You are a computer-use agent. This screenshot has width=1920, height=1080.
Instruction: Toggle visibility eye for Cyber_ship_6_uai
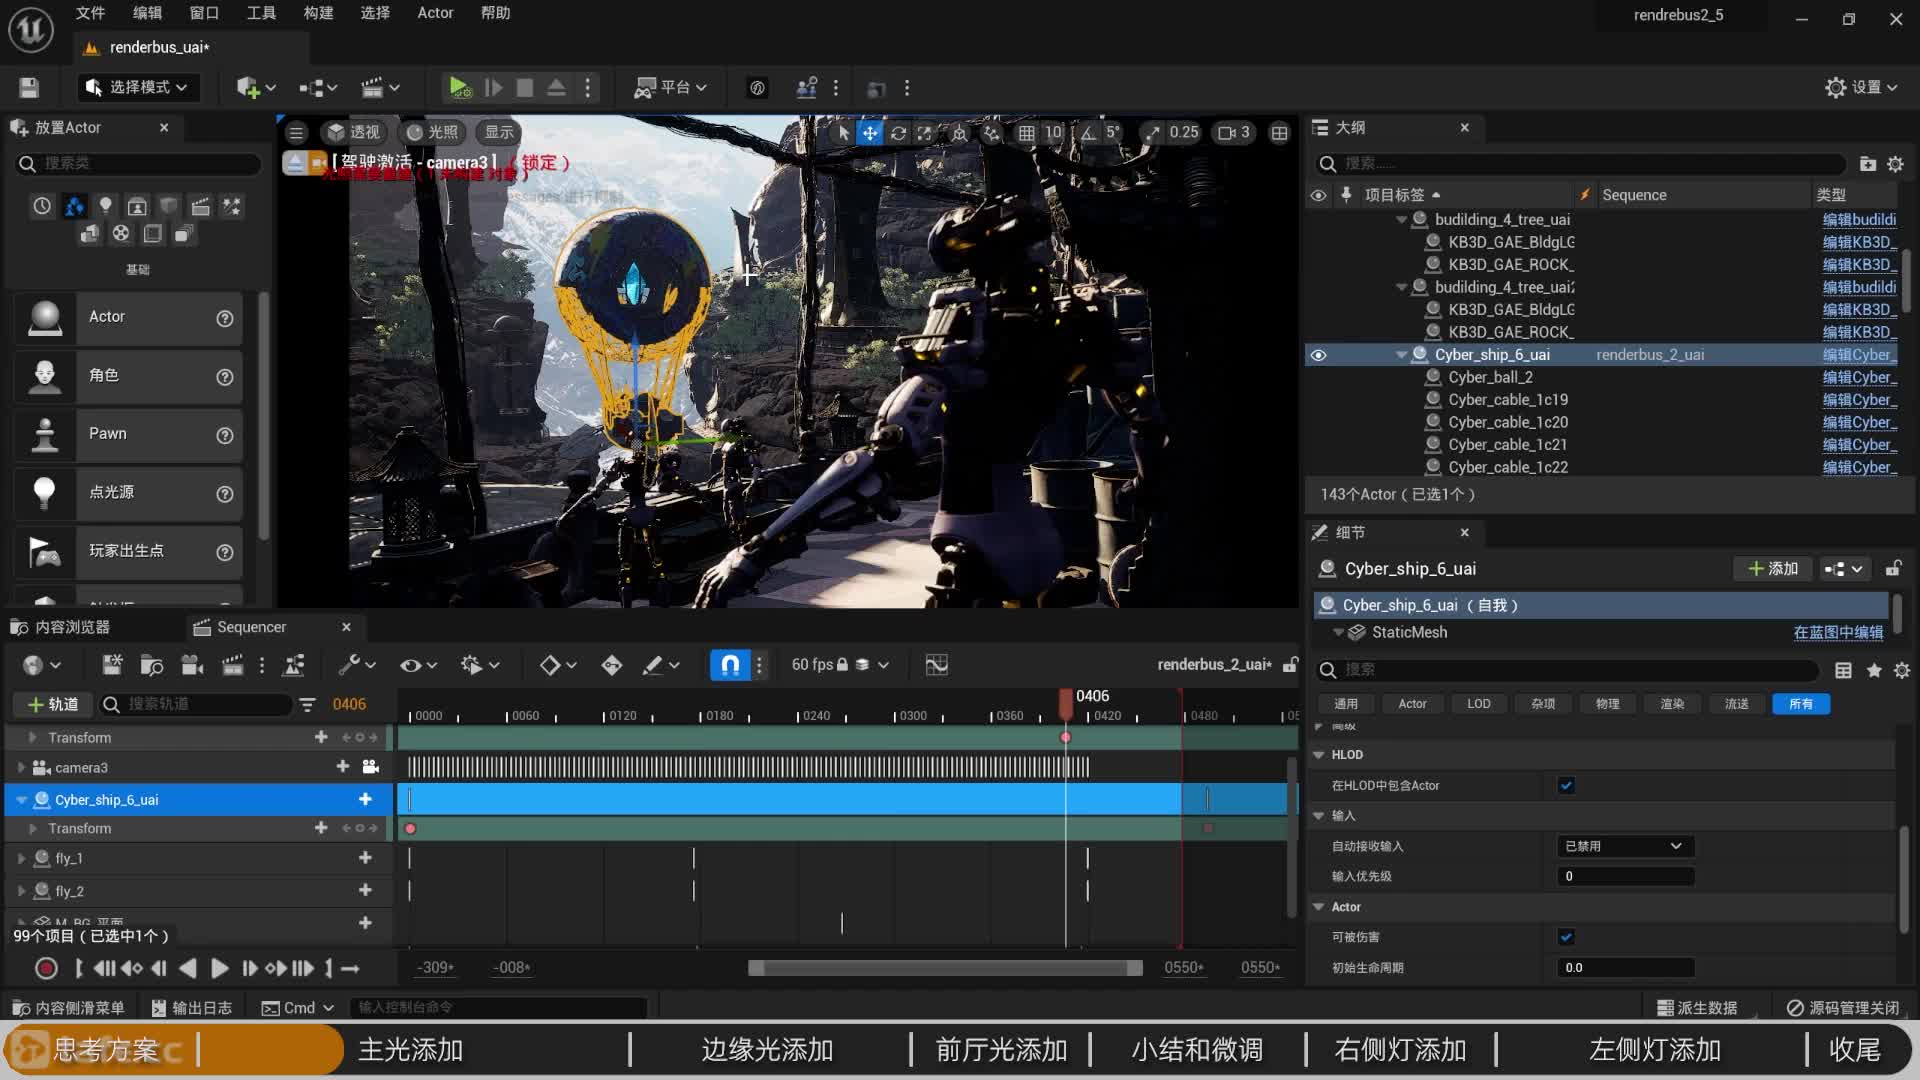[1319, 355]
